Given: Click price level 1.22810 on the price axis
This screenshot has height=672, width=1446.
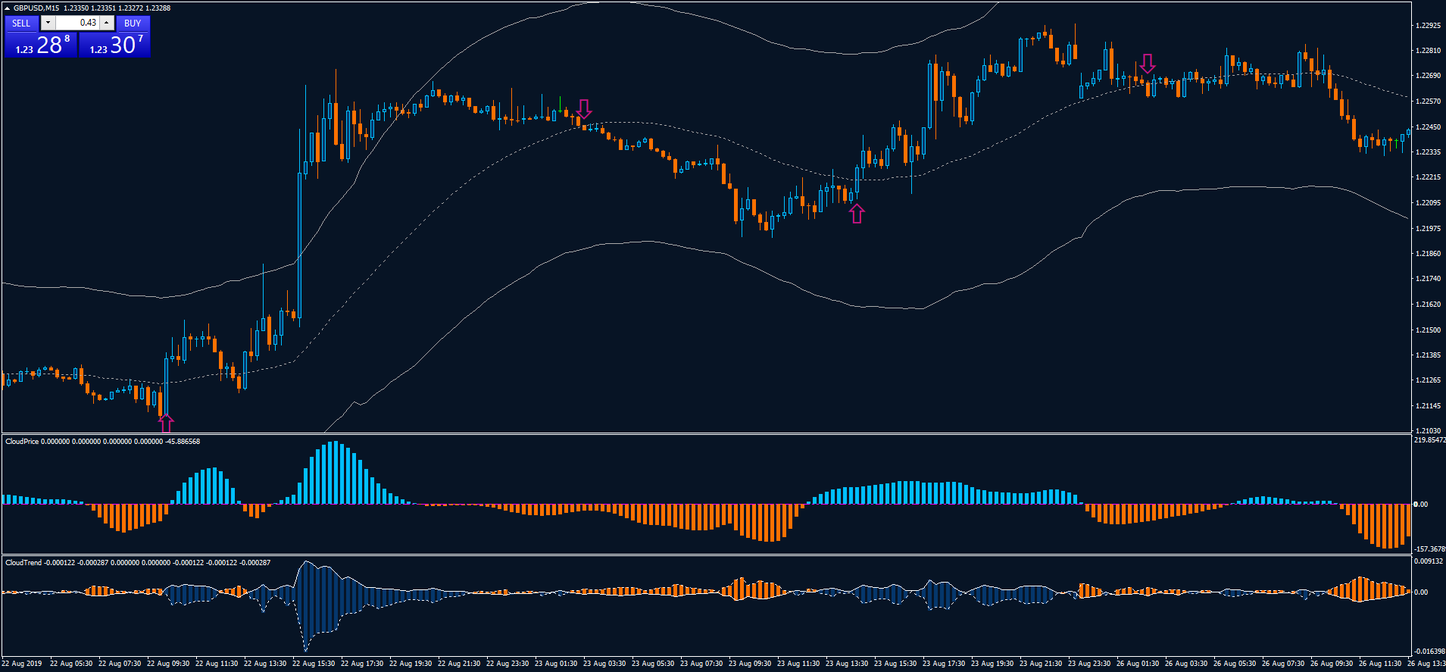Looking at the screenshot, I should (x=1428, y=50).
